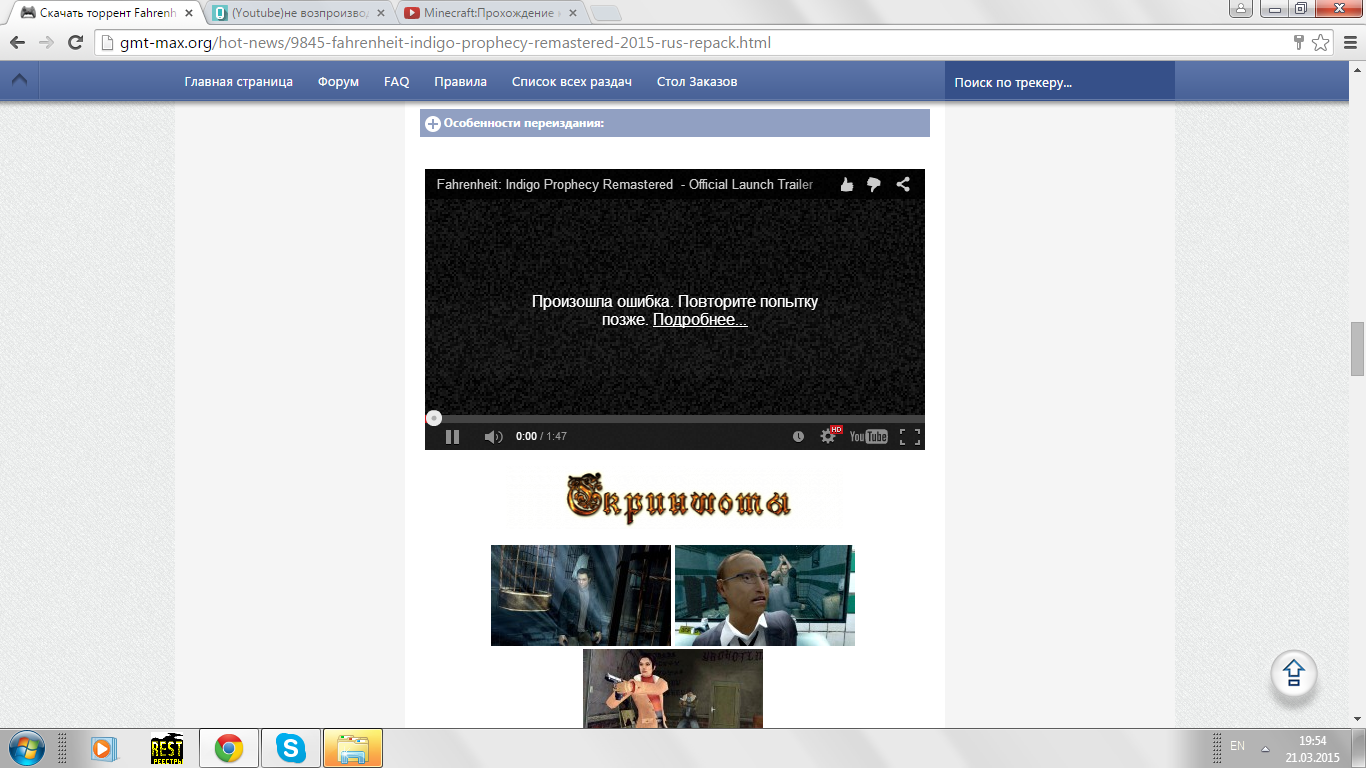Toggle pause on the video player
Image resolution: width=1366 pixels, height=768 pixels.
point(452,436)
